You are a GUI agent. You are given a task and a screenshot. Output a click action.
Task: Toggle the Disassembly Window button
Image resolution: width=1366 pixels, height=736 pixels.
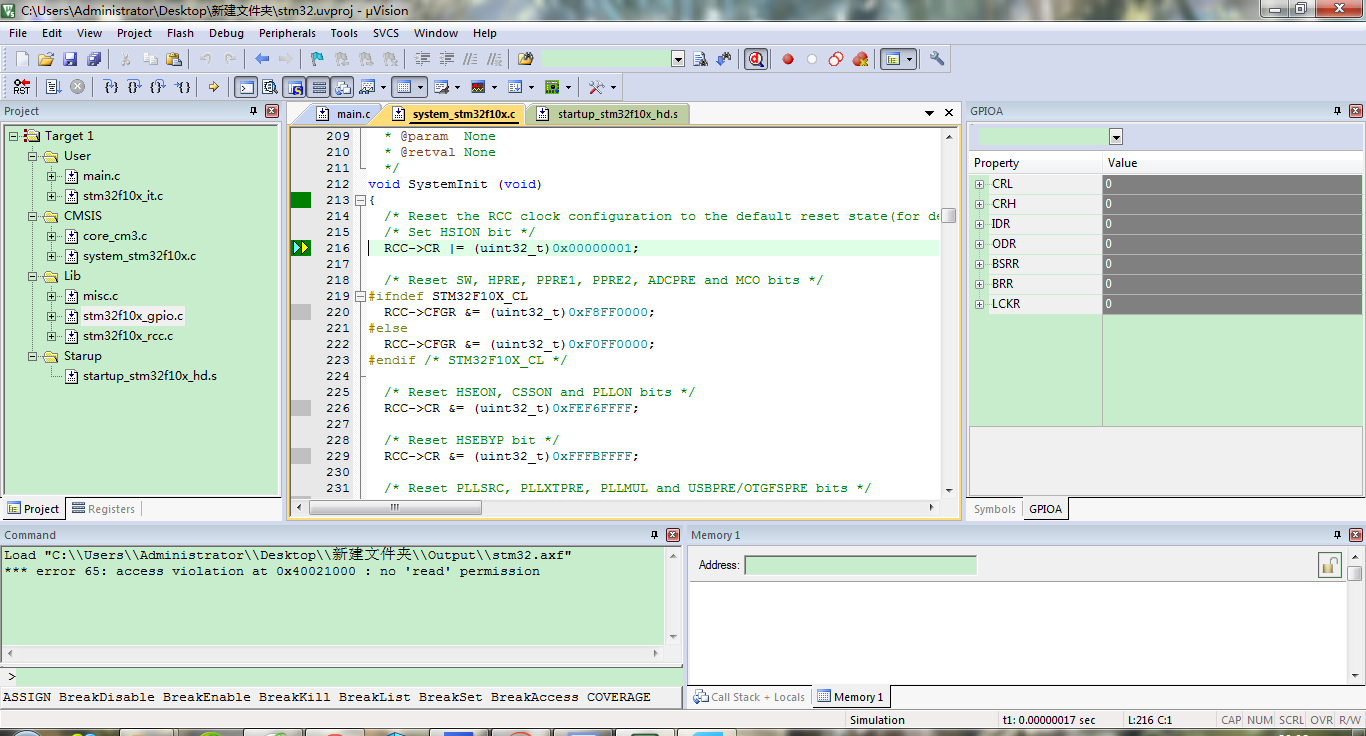click(x=270, y=87)
